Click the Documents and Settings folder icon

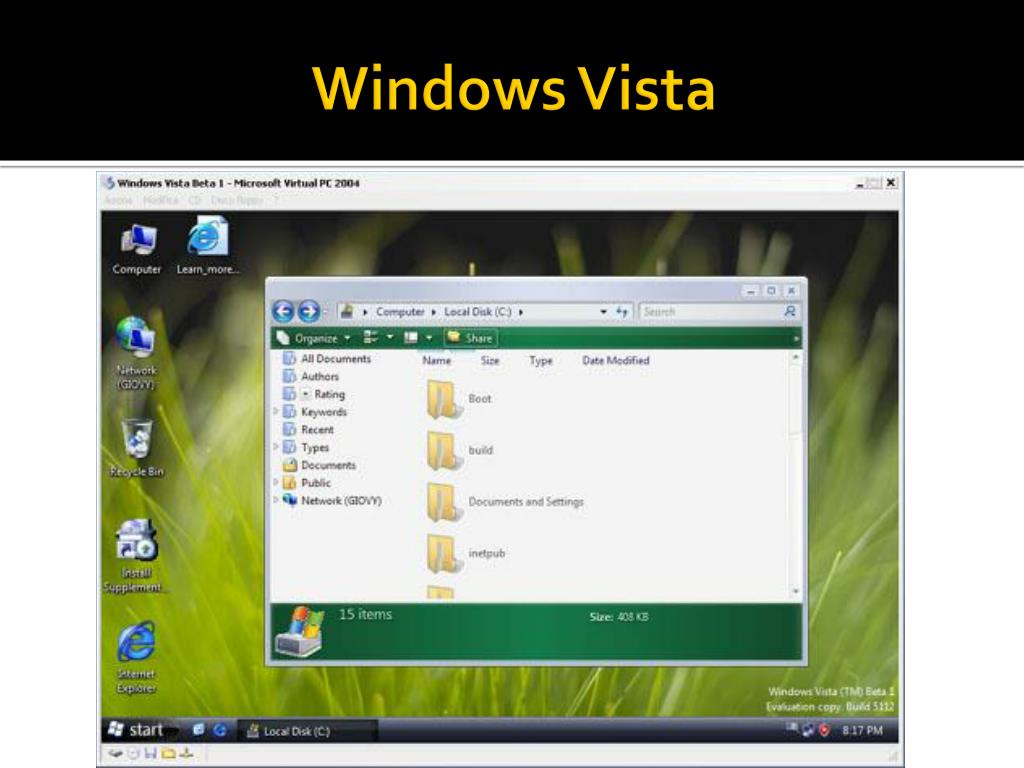(x=443, y=502)
